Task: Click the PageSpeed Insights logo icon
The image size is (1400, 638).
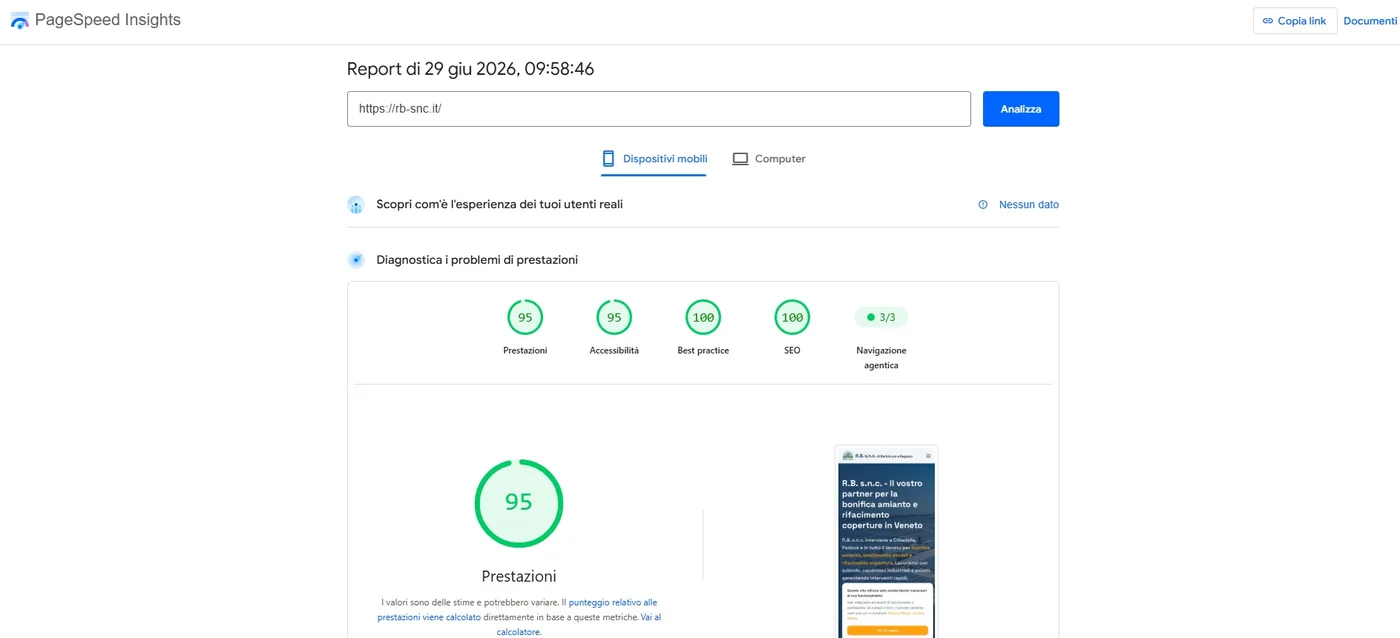Action: 20,20
